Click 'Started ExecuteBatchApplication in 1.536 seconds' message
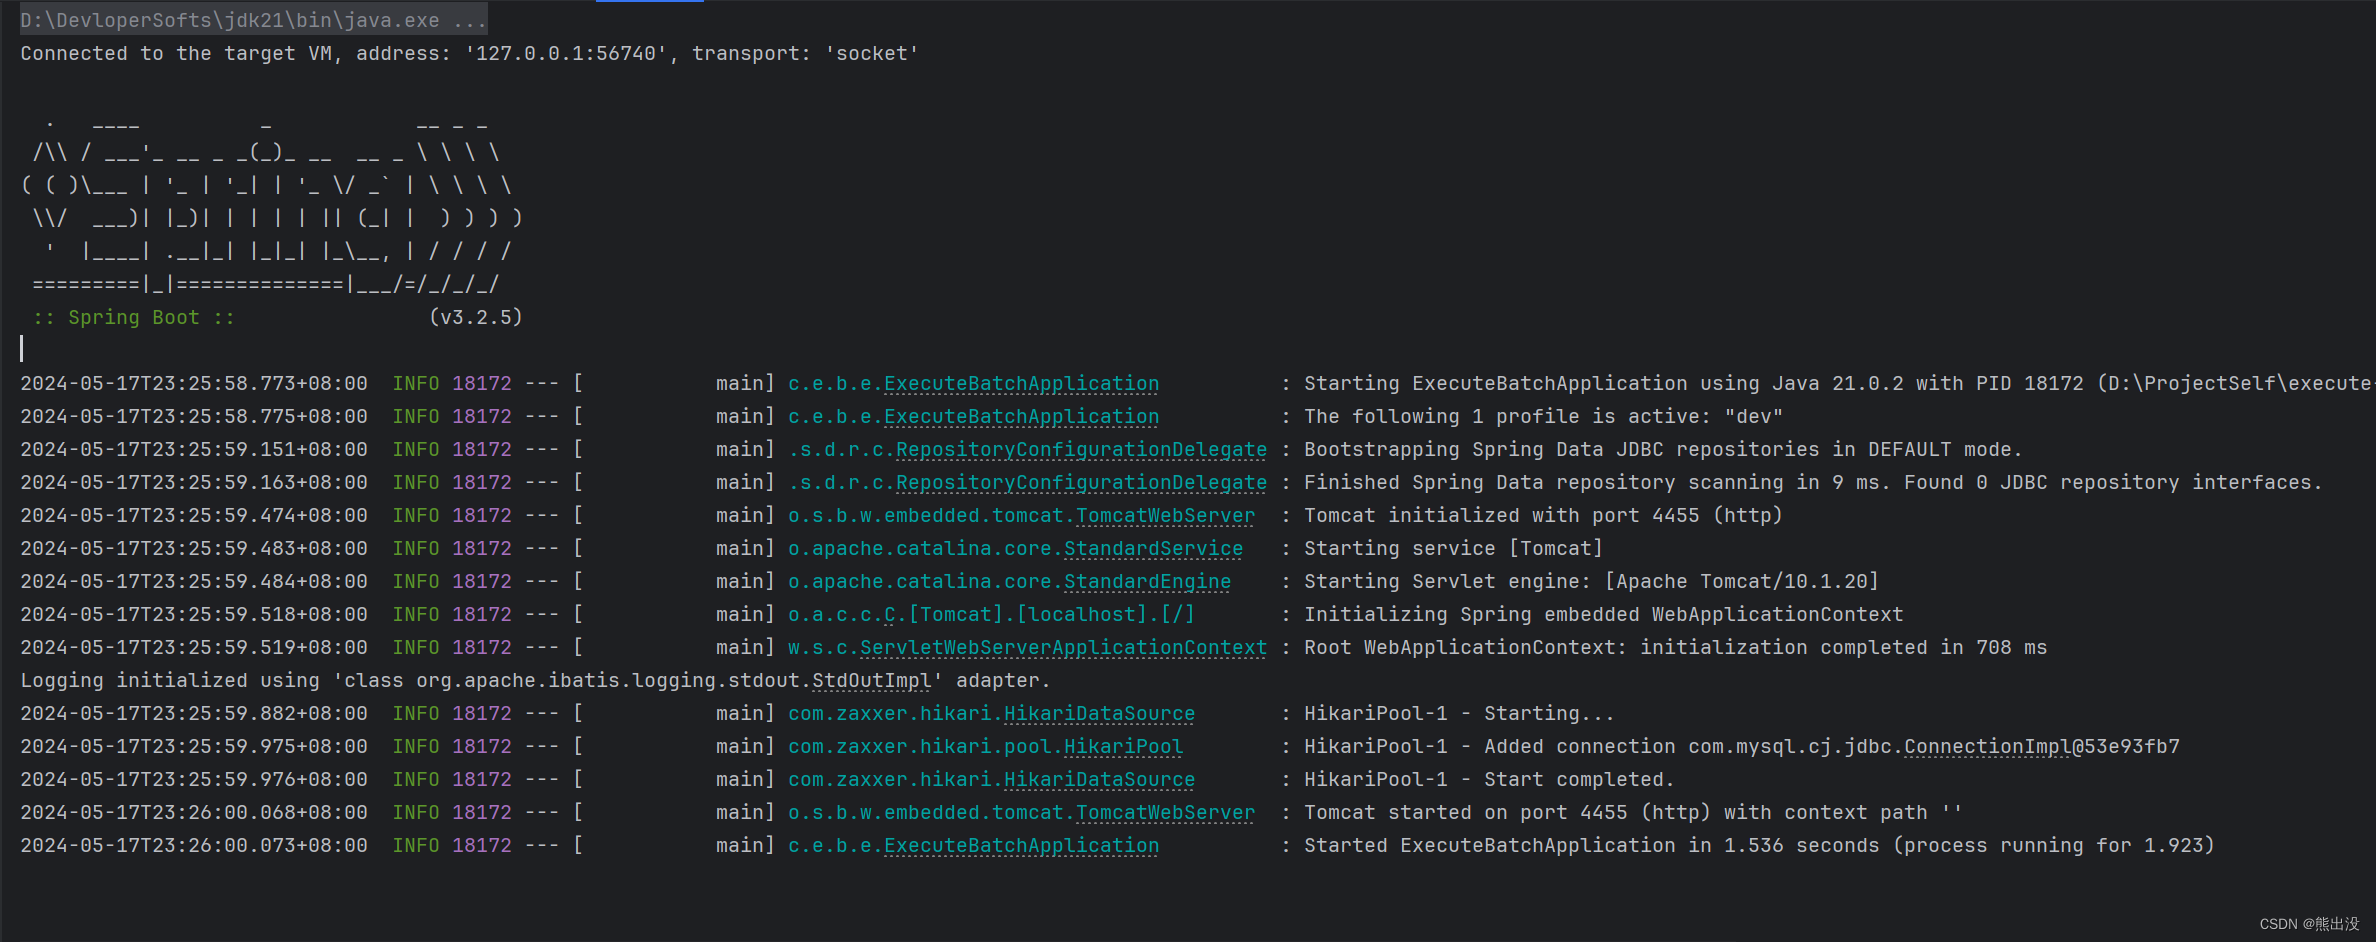 1759,845
